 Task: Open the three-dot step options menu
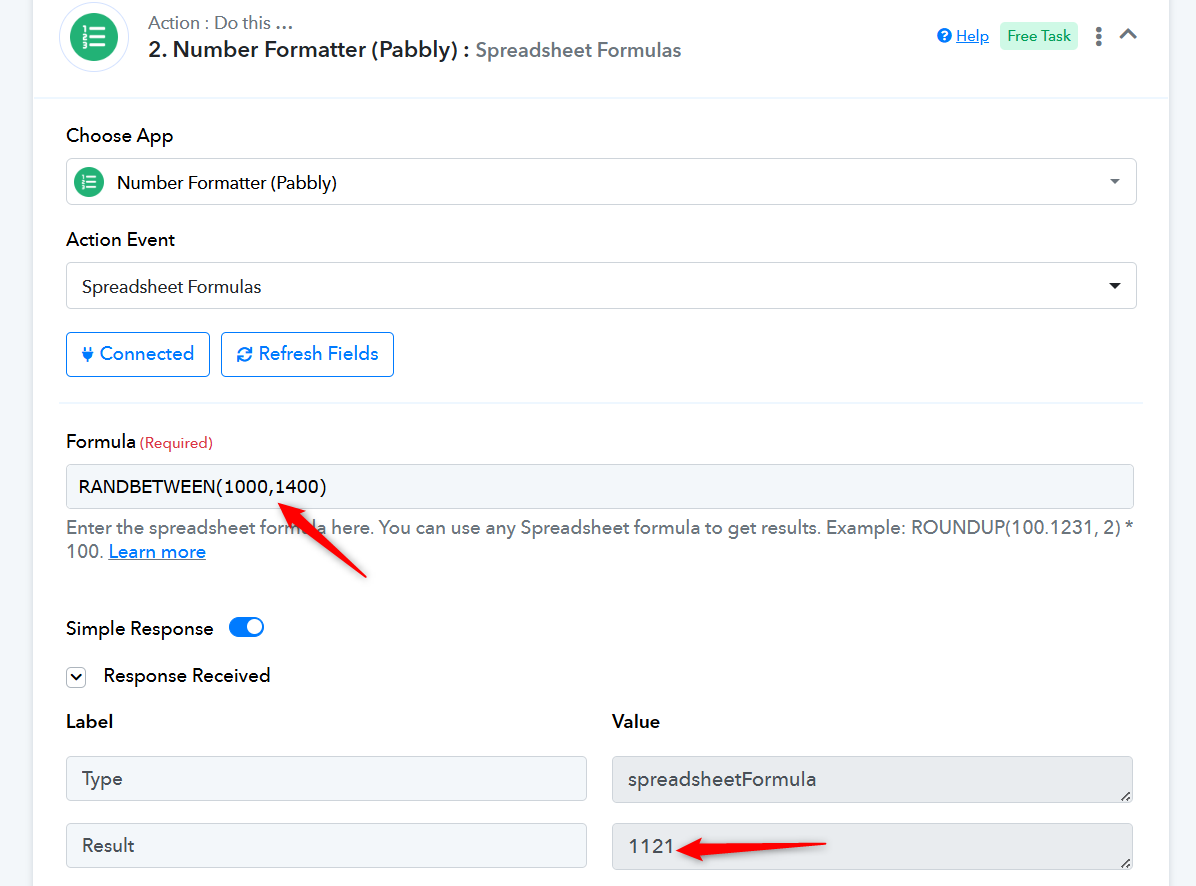(x=1098, y=36)
